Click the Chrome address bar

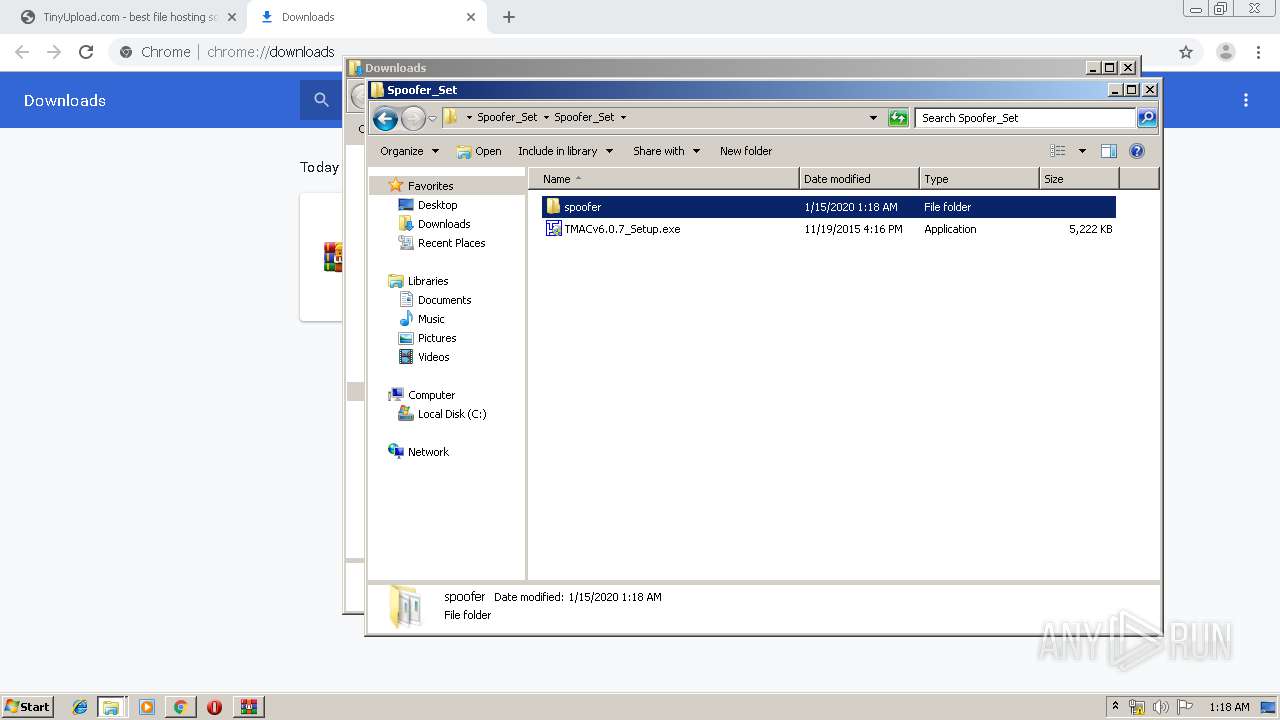[x=640, y=52]
